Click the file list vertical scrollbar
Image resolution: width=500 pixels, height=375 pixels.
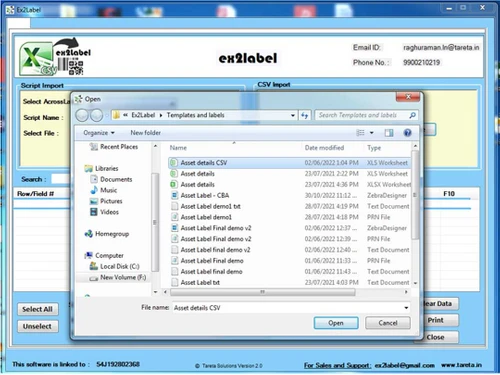[415, 195]
